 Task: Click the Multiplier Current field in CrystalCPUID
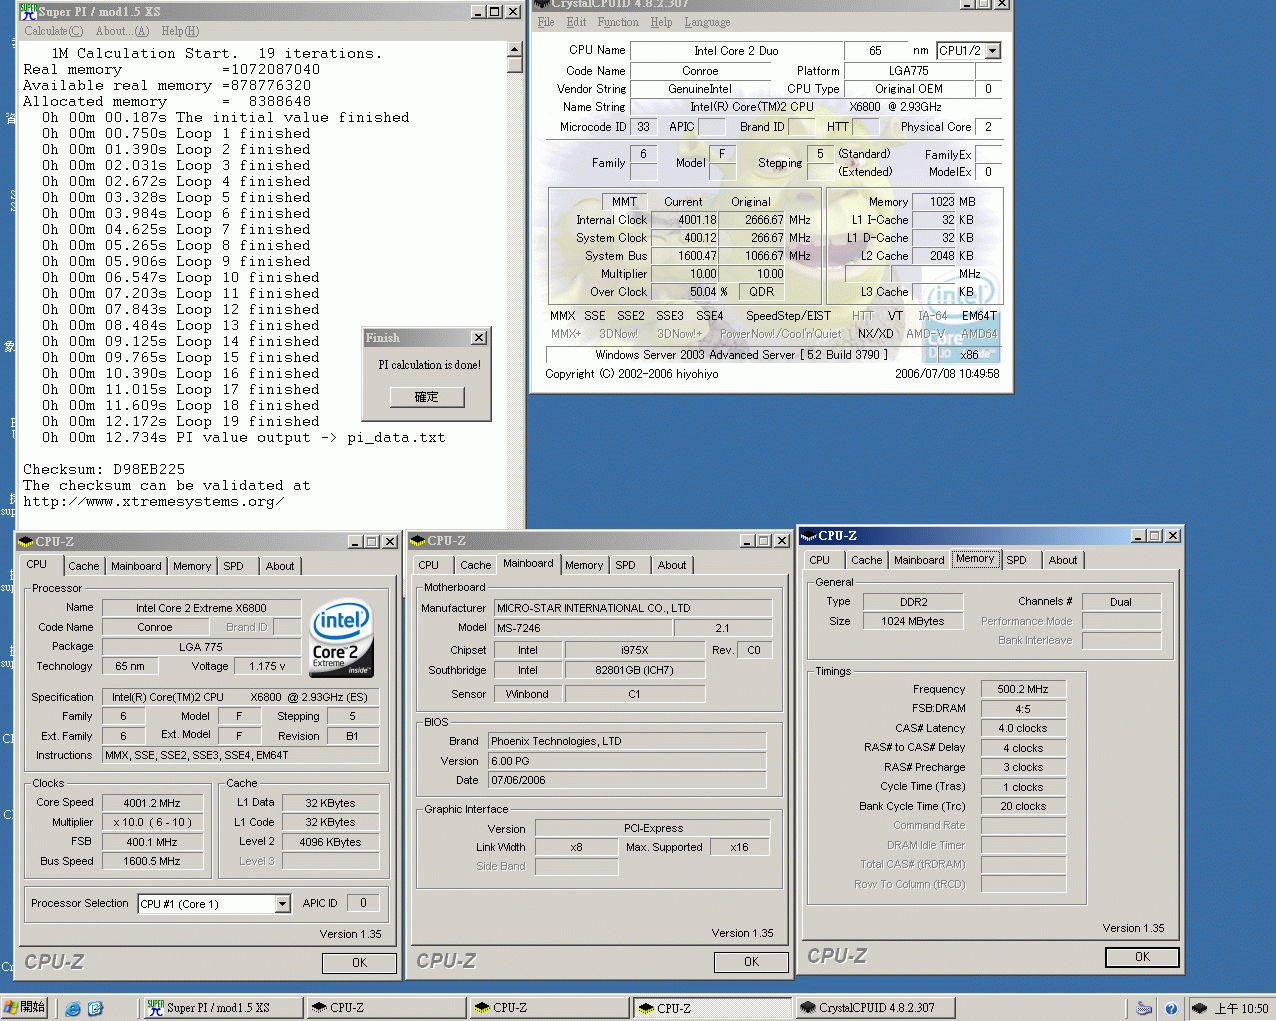(x=683, y=274)
